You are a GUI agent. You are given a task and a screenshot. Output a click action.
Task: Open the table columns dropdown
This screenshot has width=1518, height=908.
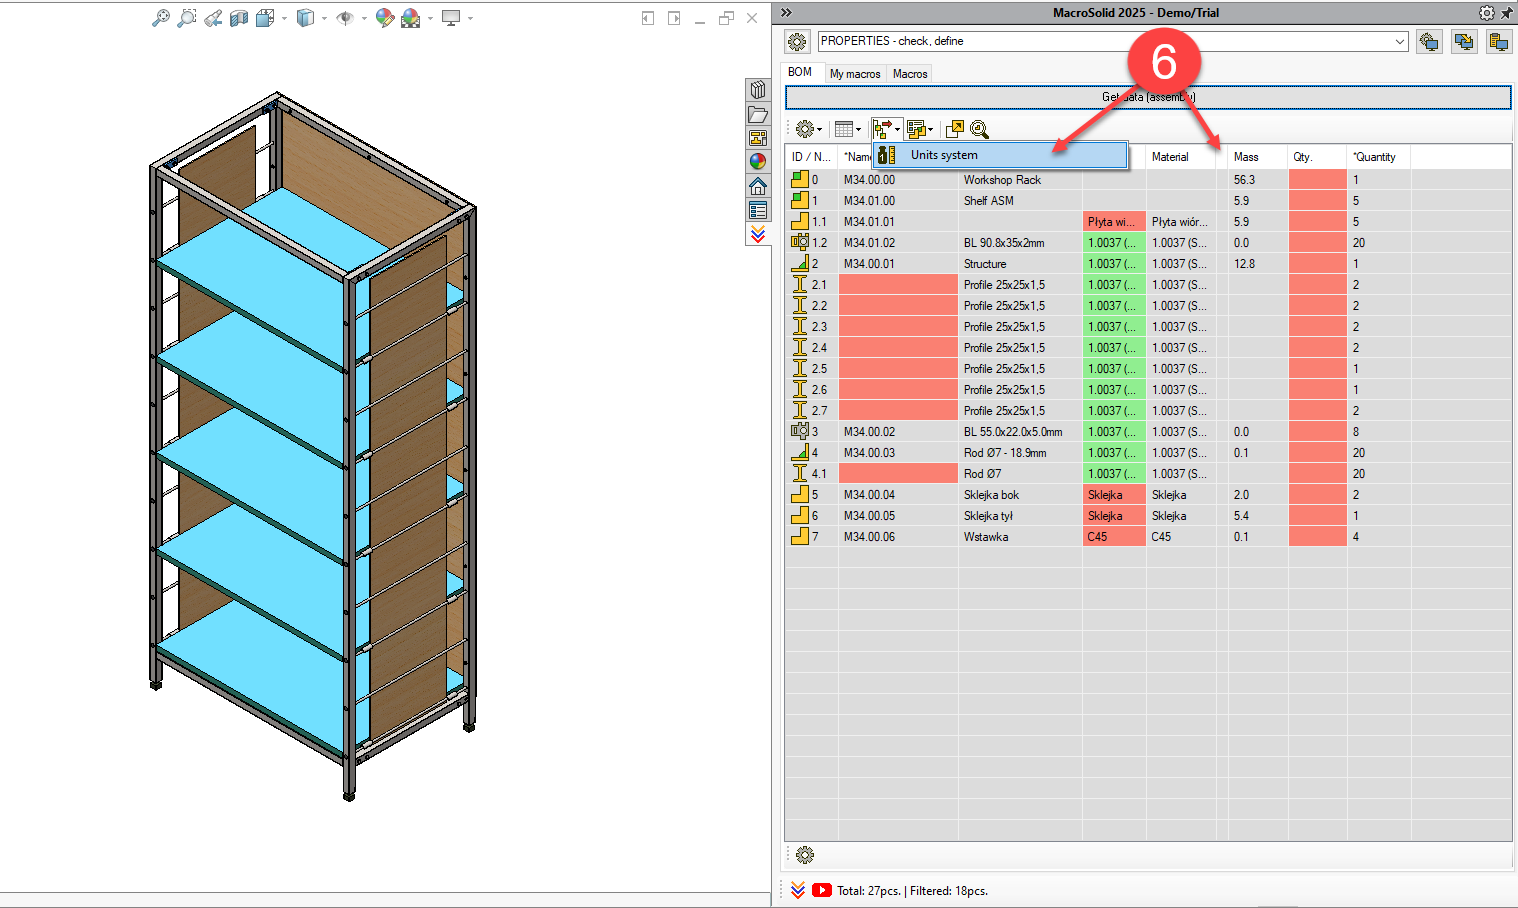coord(847,129)
